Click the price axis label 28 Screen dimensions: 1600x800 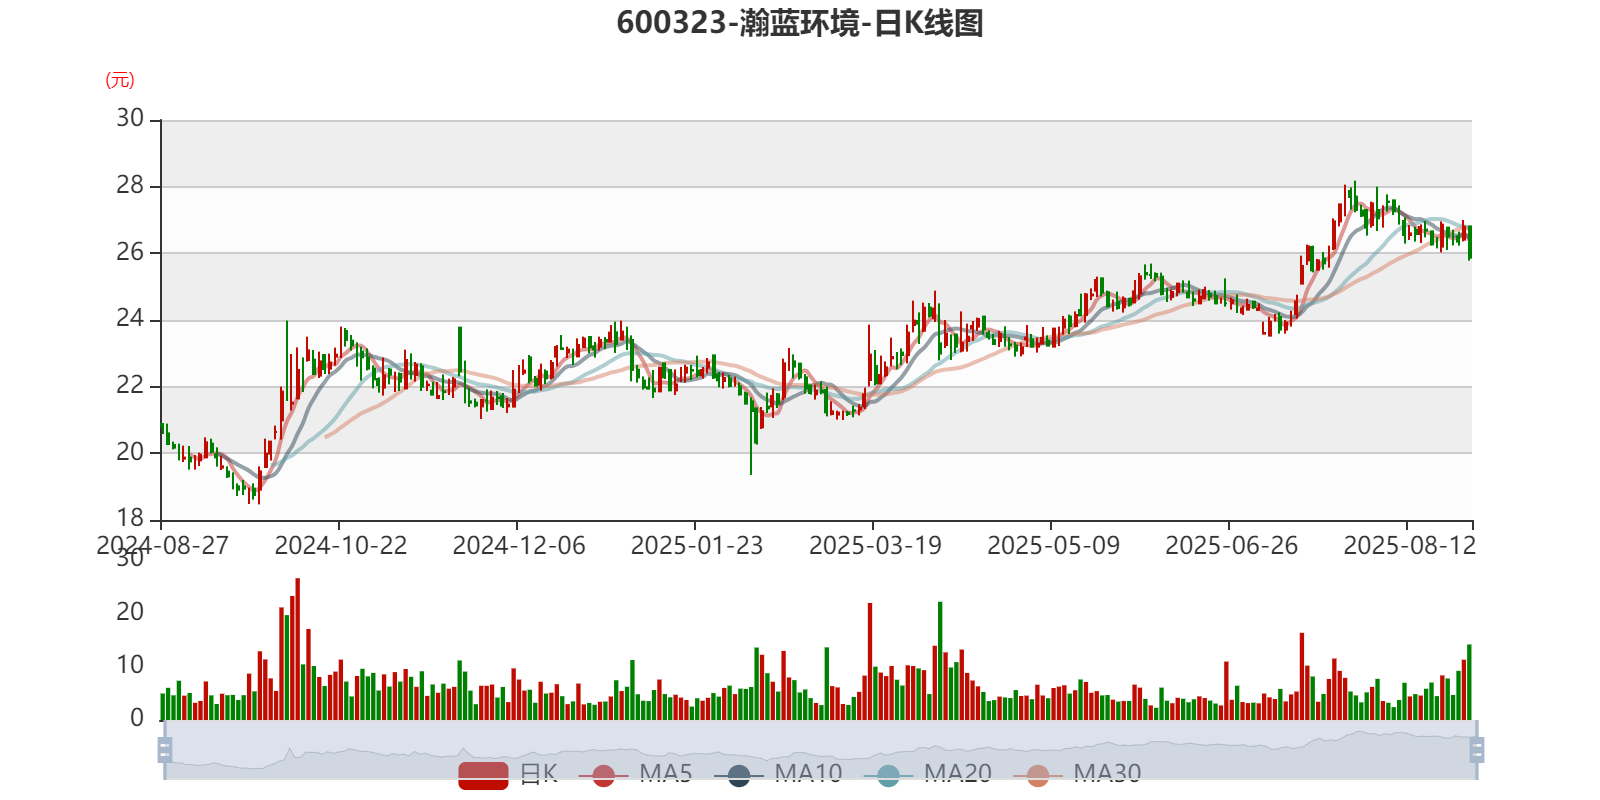tap(130, 185)
